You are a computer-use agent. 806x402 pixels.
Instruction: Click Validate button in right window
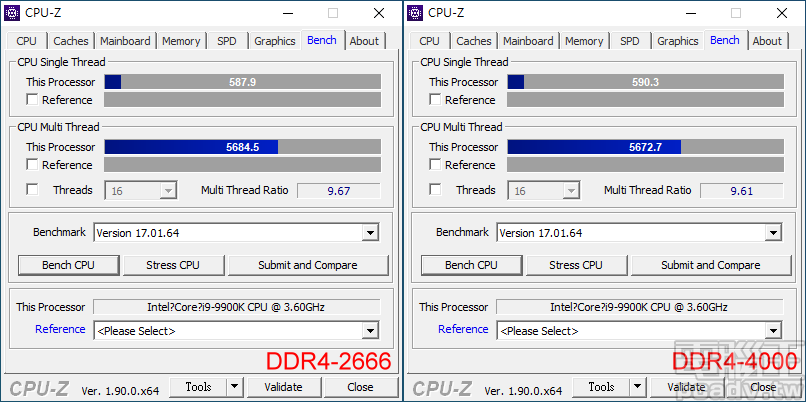[686, 387]
